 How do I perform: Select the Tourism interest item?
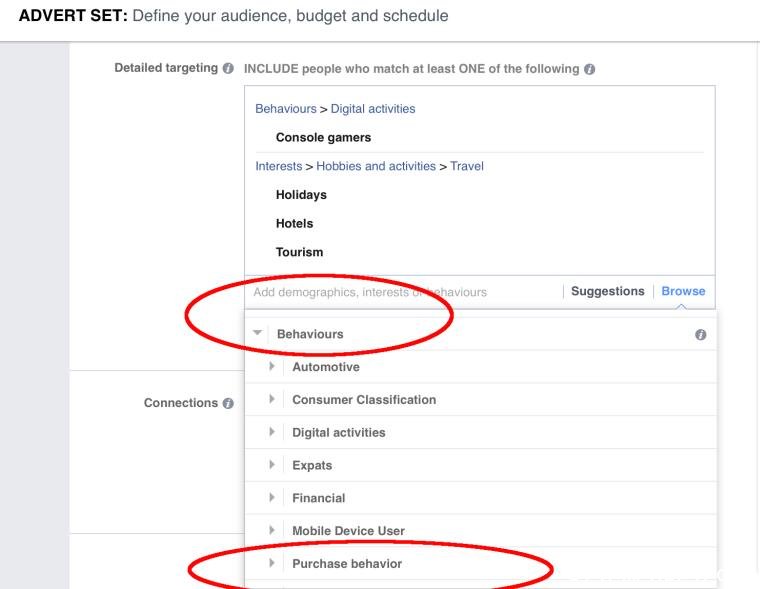coord(300,252)
